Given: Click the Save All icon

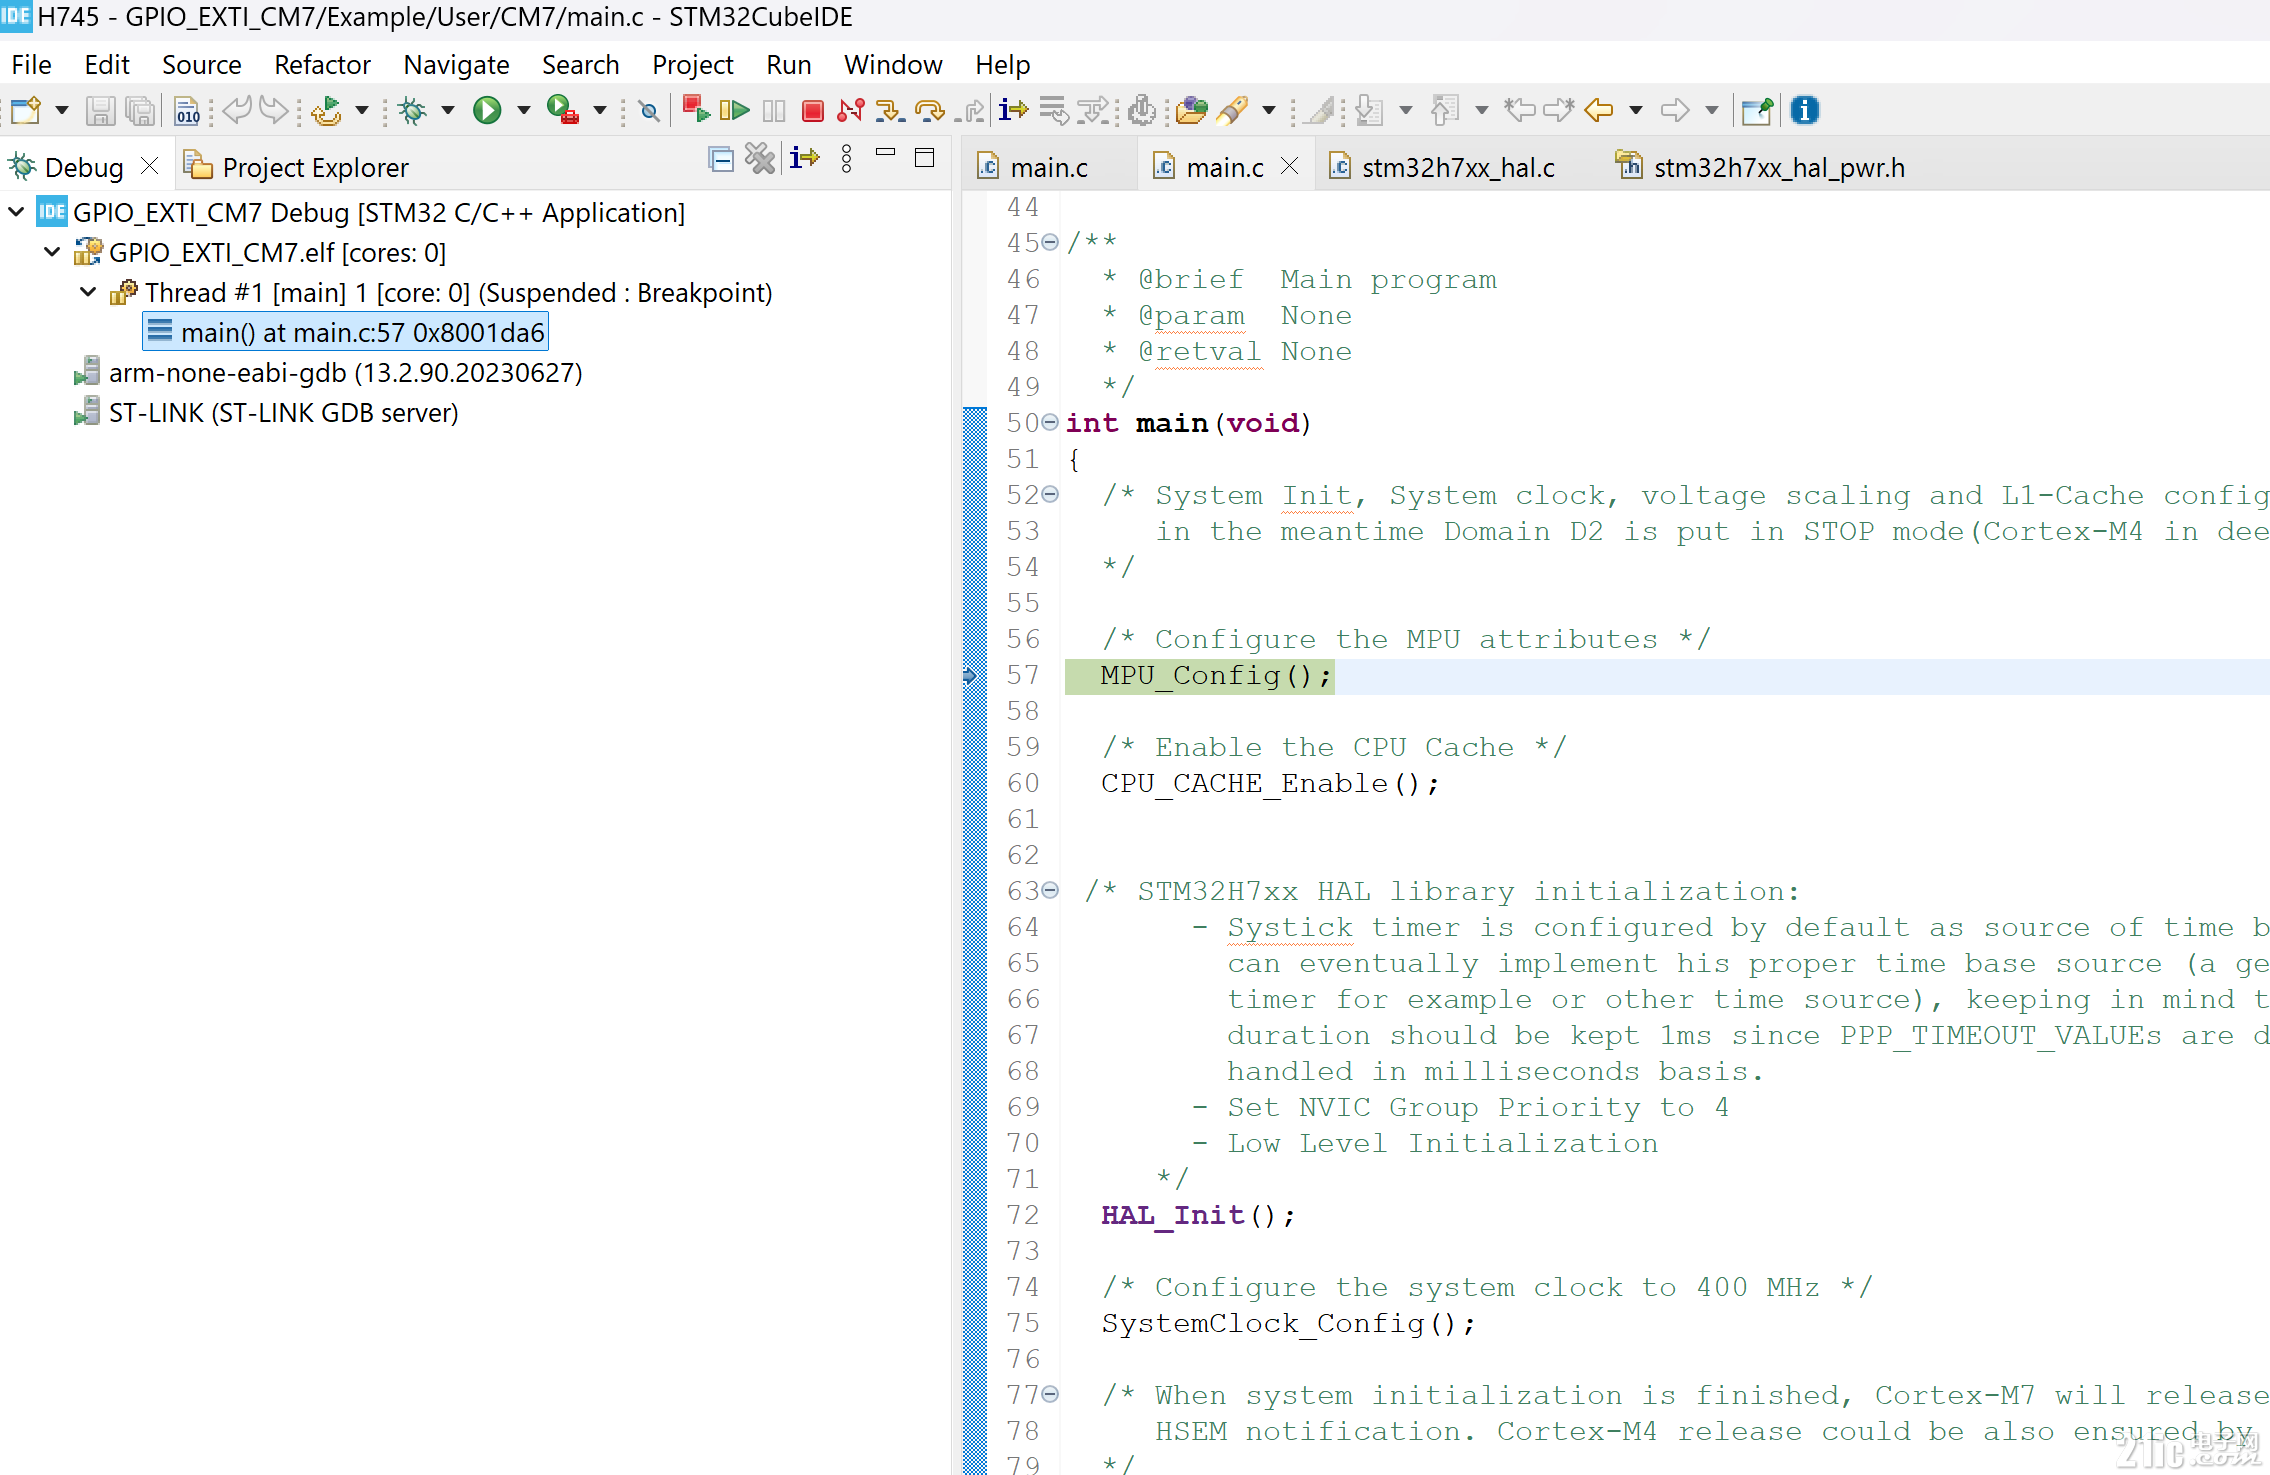Looking at the screenshot, I should [x=141, y=110].
